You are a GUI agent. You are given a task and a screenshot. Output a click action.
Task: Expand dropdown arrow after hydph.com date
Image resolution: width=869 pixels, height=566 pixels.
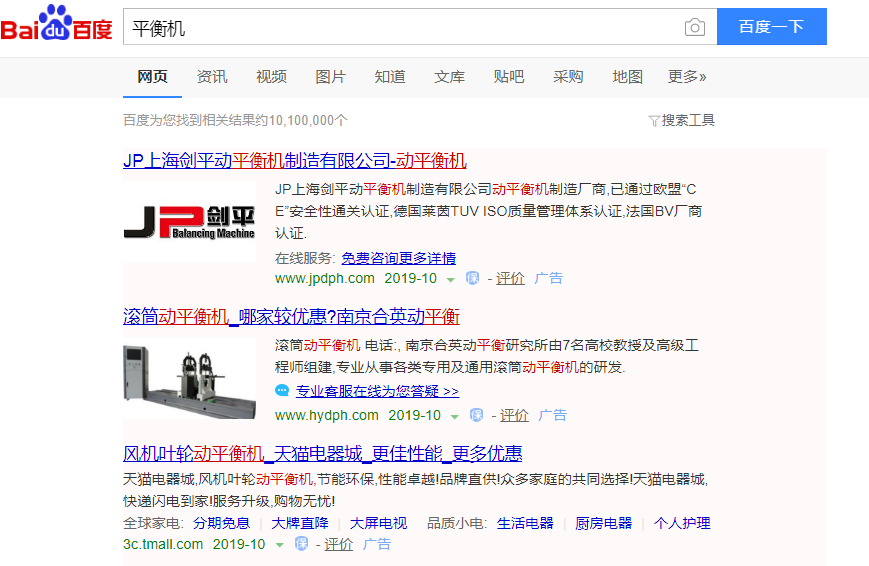click(x=454, y=416)
